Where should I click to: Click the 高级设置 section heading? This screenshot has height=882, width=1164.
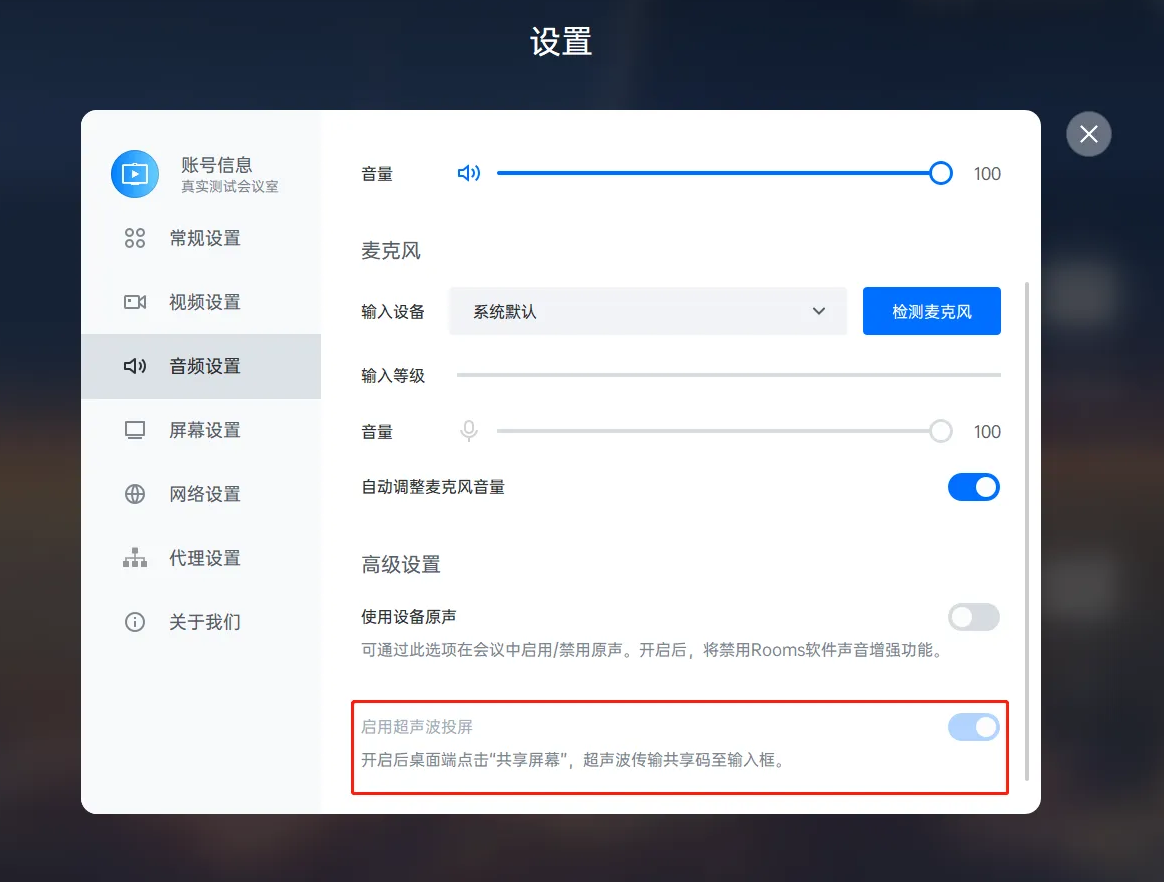pos(401,565)
